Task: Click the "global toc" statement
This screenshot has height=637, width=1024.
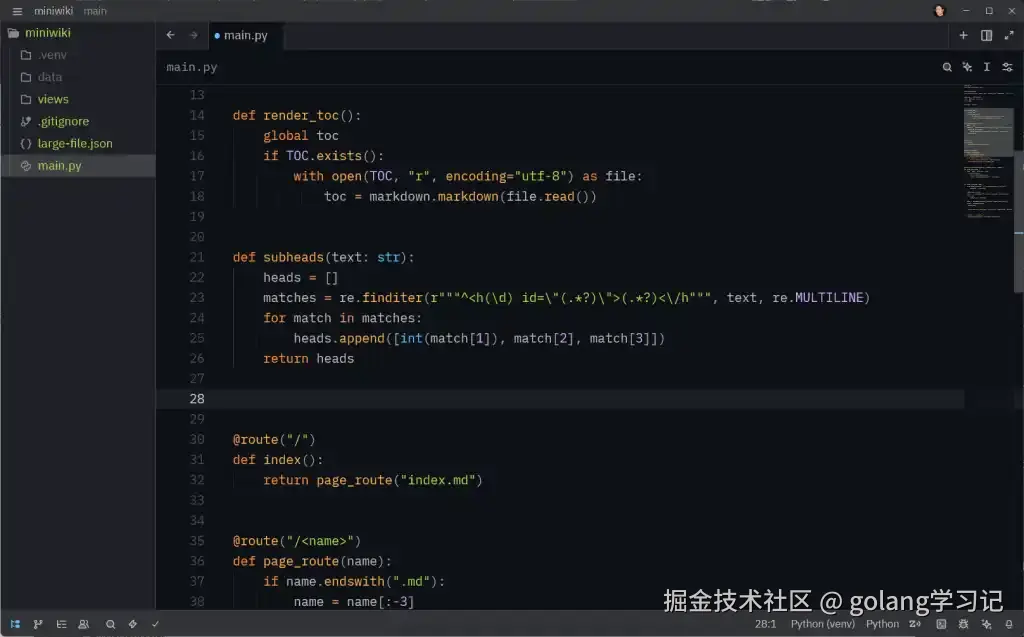Action: (x=300, y=136)
